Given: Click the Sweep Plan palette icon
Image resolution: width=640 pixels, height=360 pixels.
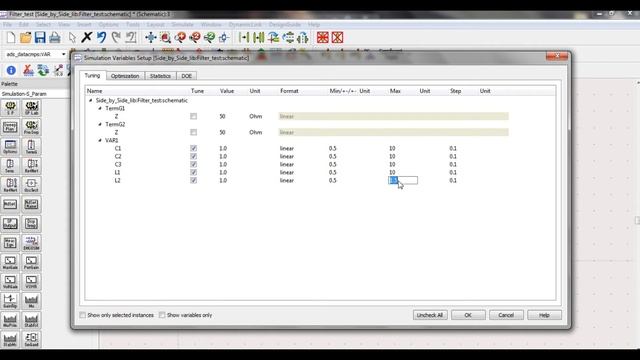Looking at the screenshot, I should (x=10, y=127).
